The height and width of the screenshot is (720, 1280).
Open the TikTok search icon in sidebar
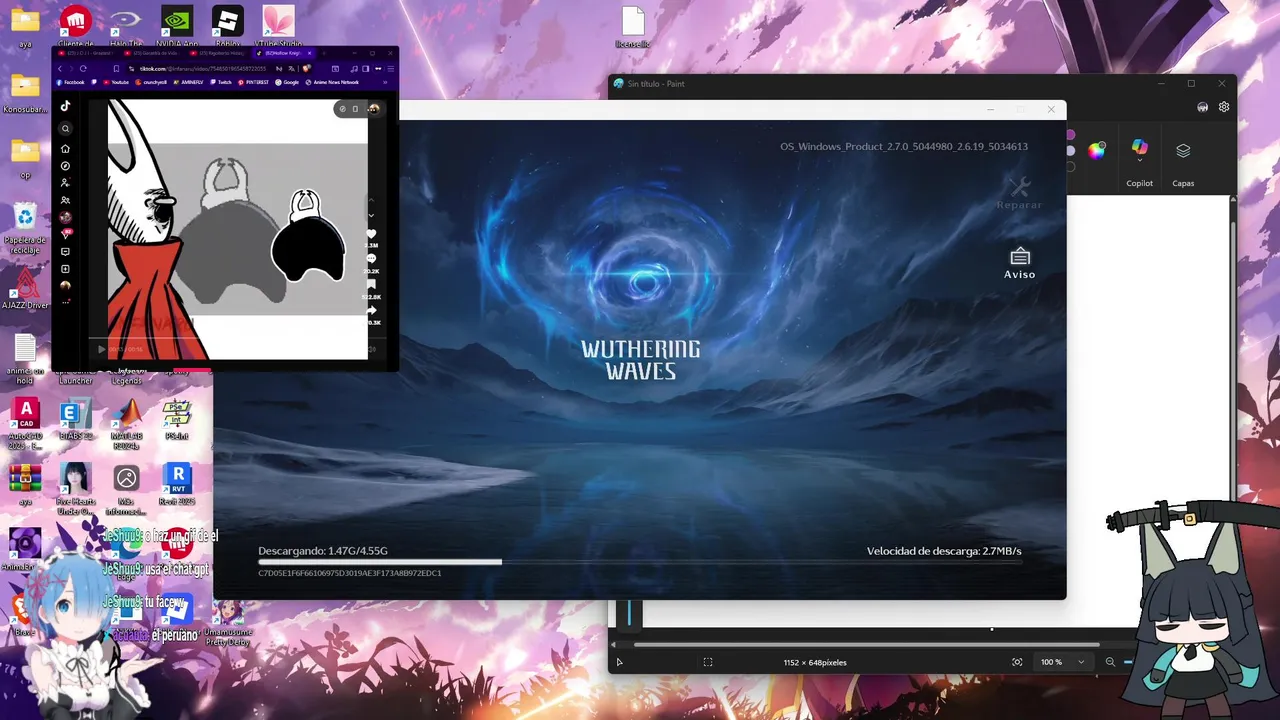click(65, 129)
